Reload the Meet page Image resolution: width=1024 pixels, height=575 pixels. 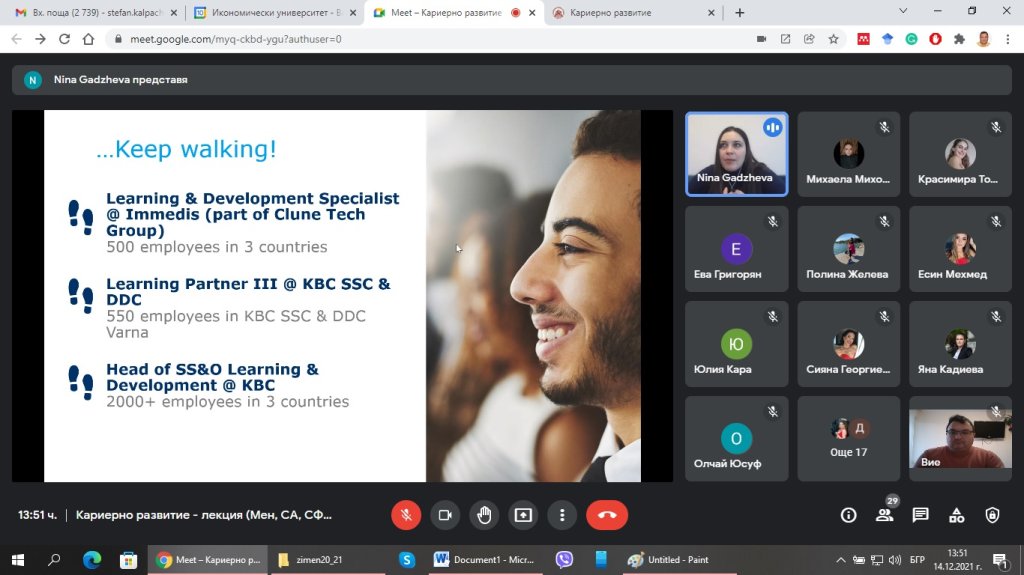(x=64, y=39)
